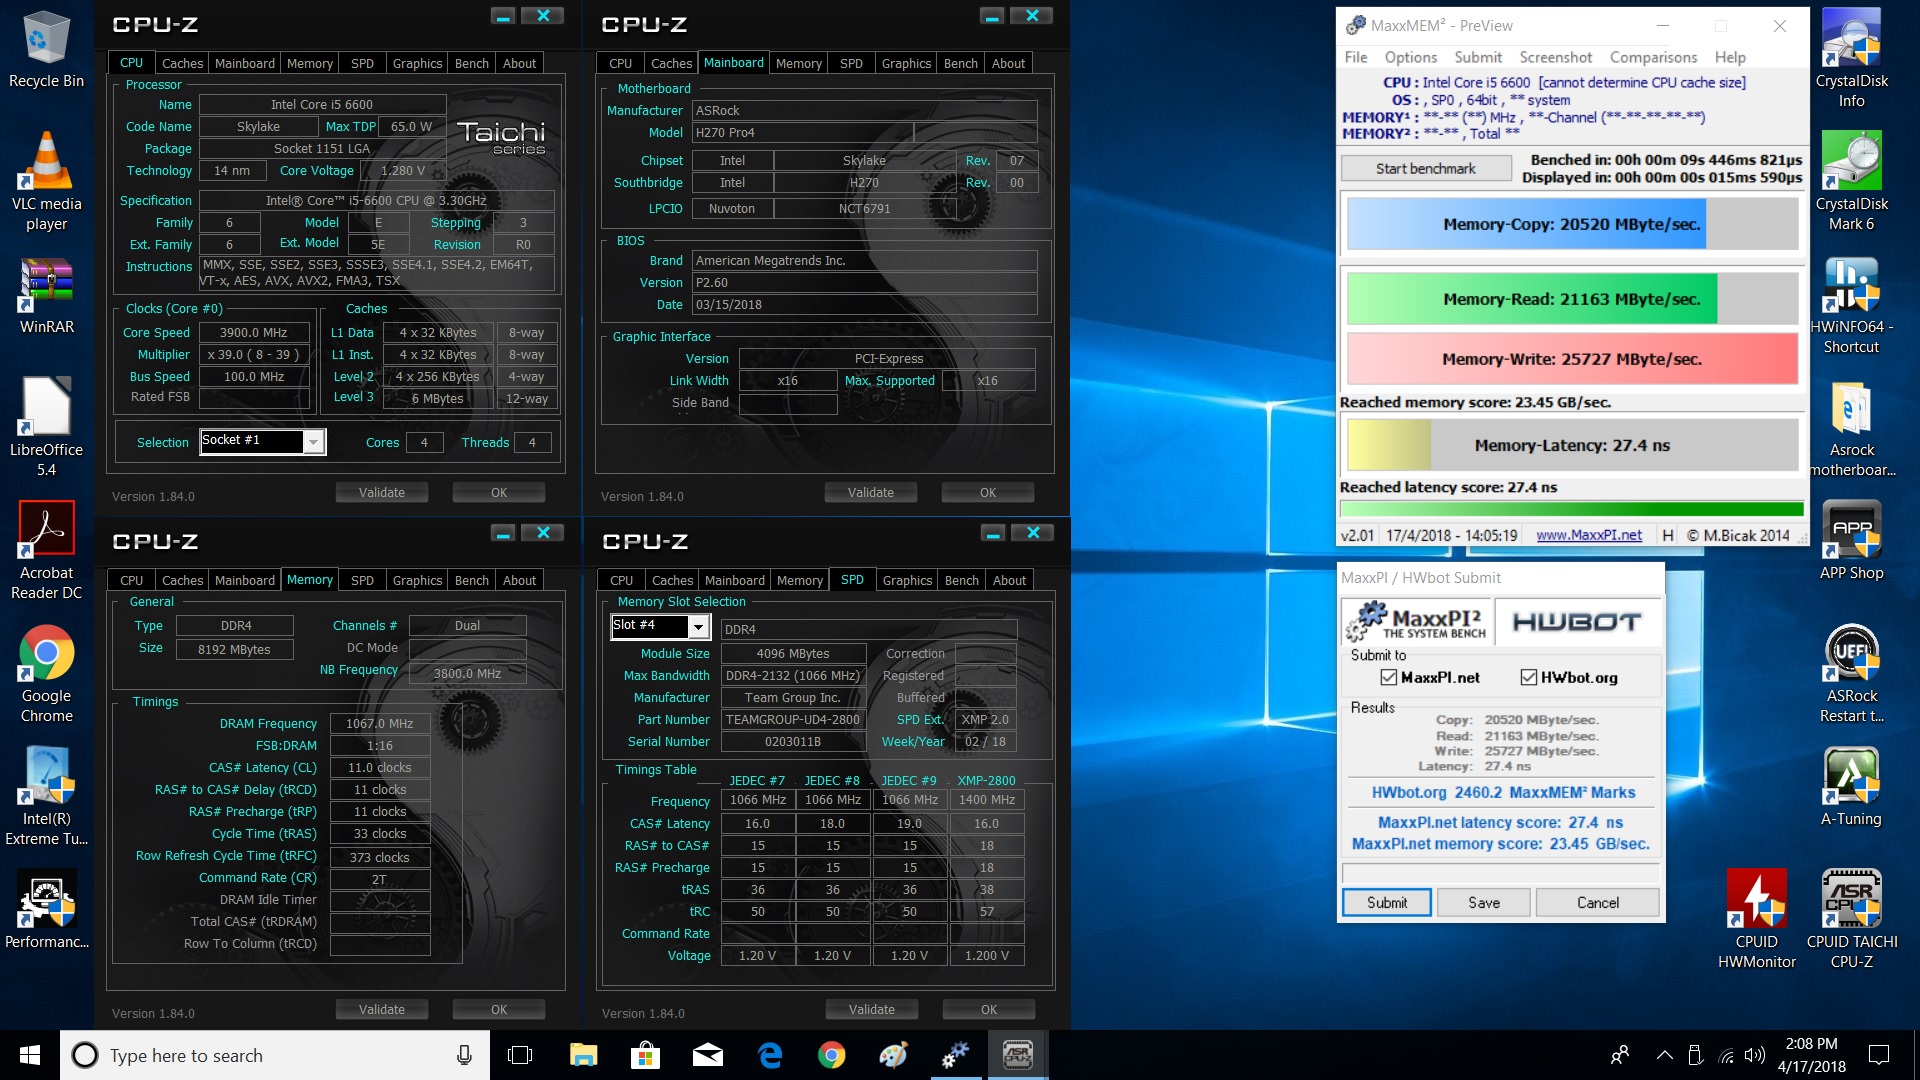Viewport: 1920px width, 1080px height.
Task: Open Action Center notifications icon
Action: click(x=1879, y=1055)
